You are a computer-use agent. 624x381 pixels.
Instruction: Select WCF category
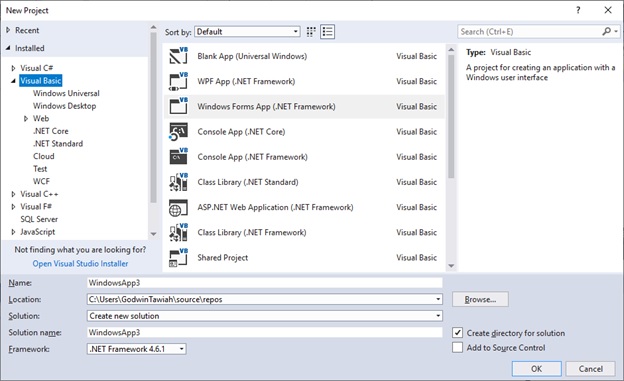click(41, 182)
